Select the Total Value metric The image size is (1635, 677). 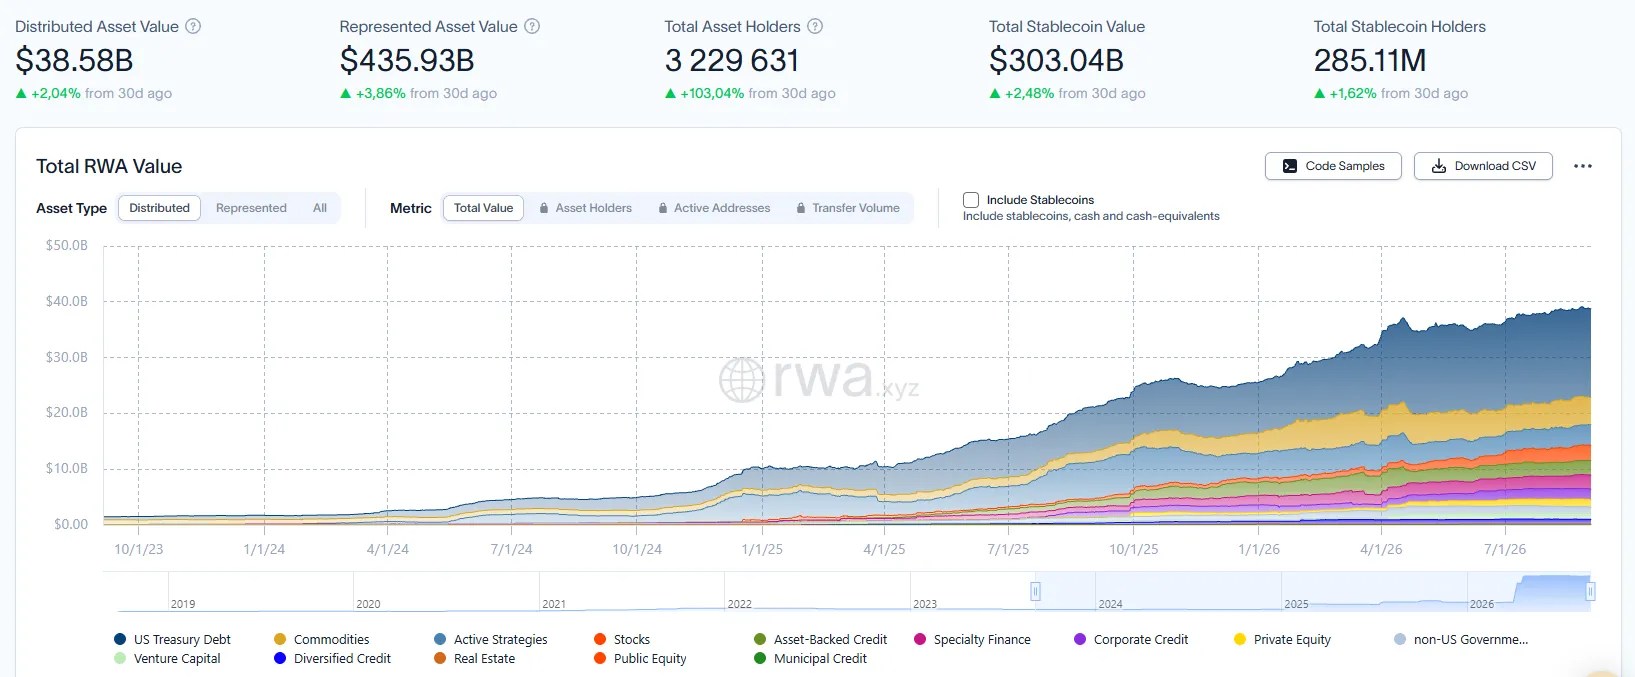tap(483, 208)
